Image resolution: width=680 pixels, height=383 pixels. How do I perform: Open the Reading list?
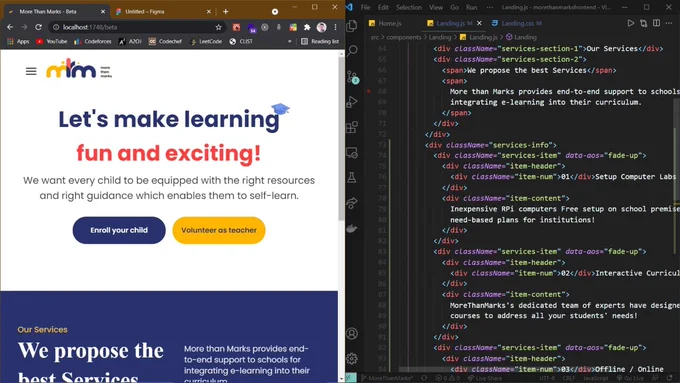pyautogui.click(x=320, y=42)
